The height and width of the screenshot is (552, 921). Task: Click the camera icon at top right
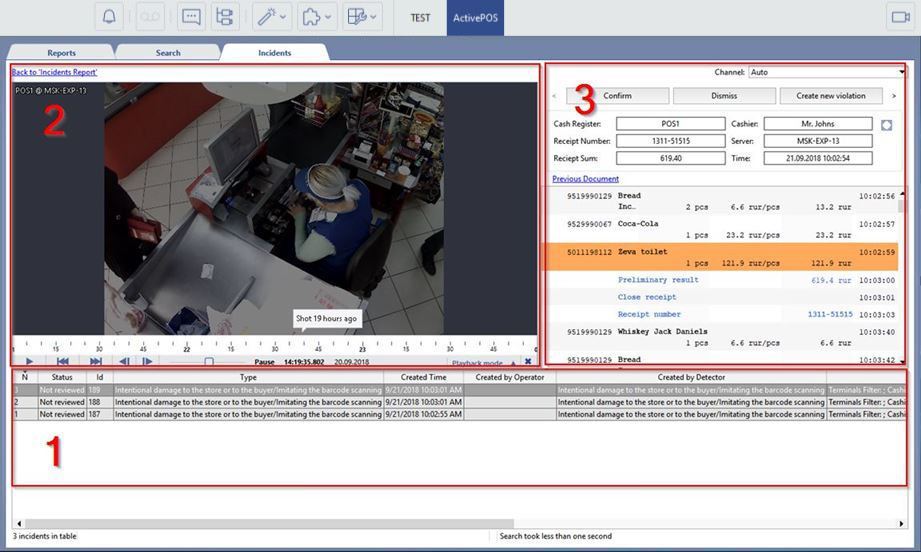(x=899, y=17)
